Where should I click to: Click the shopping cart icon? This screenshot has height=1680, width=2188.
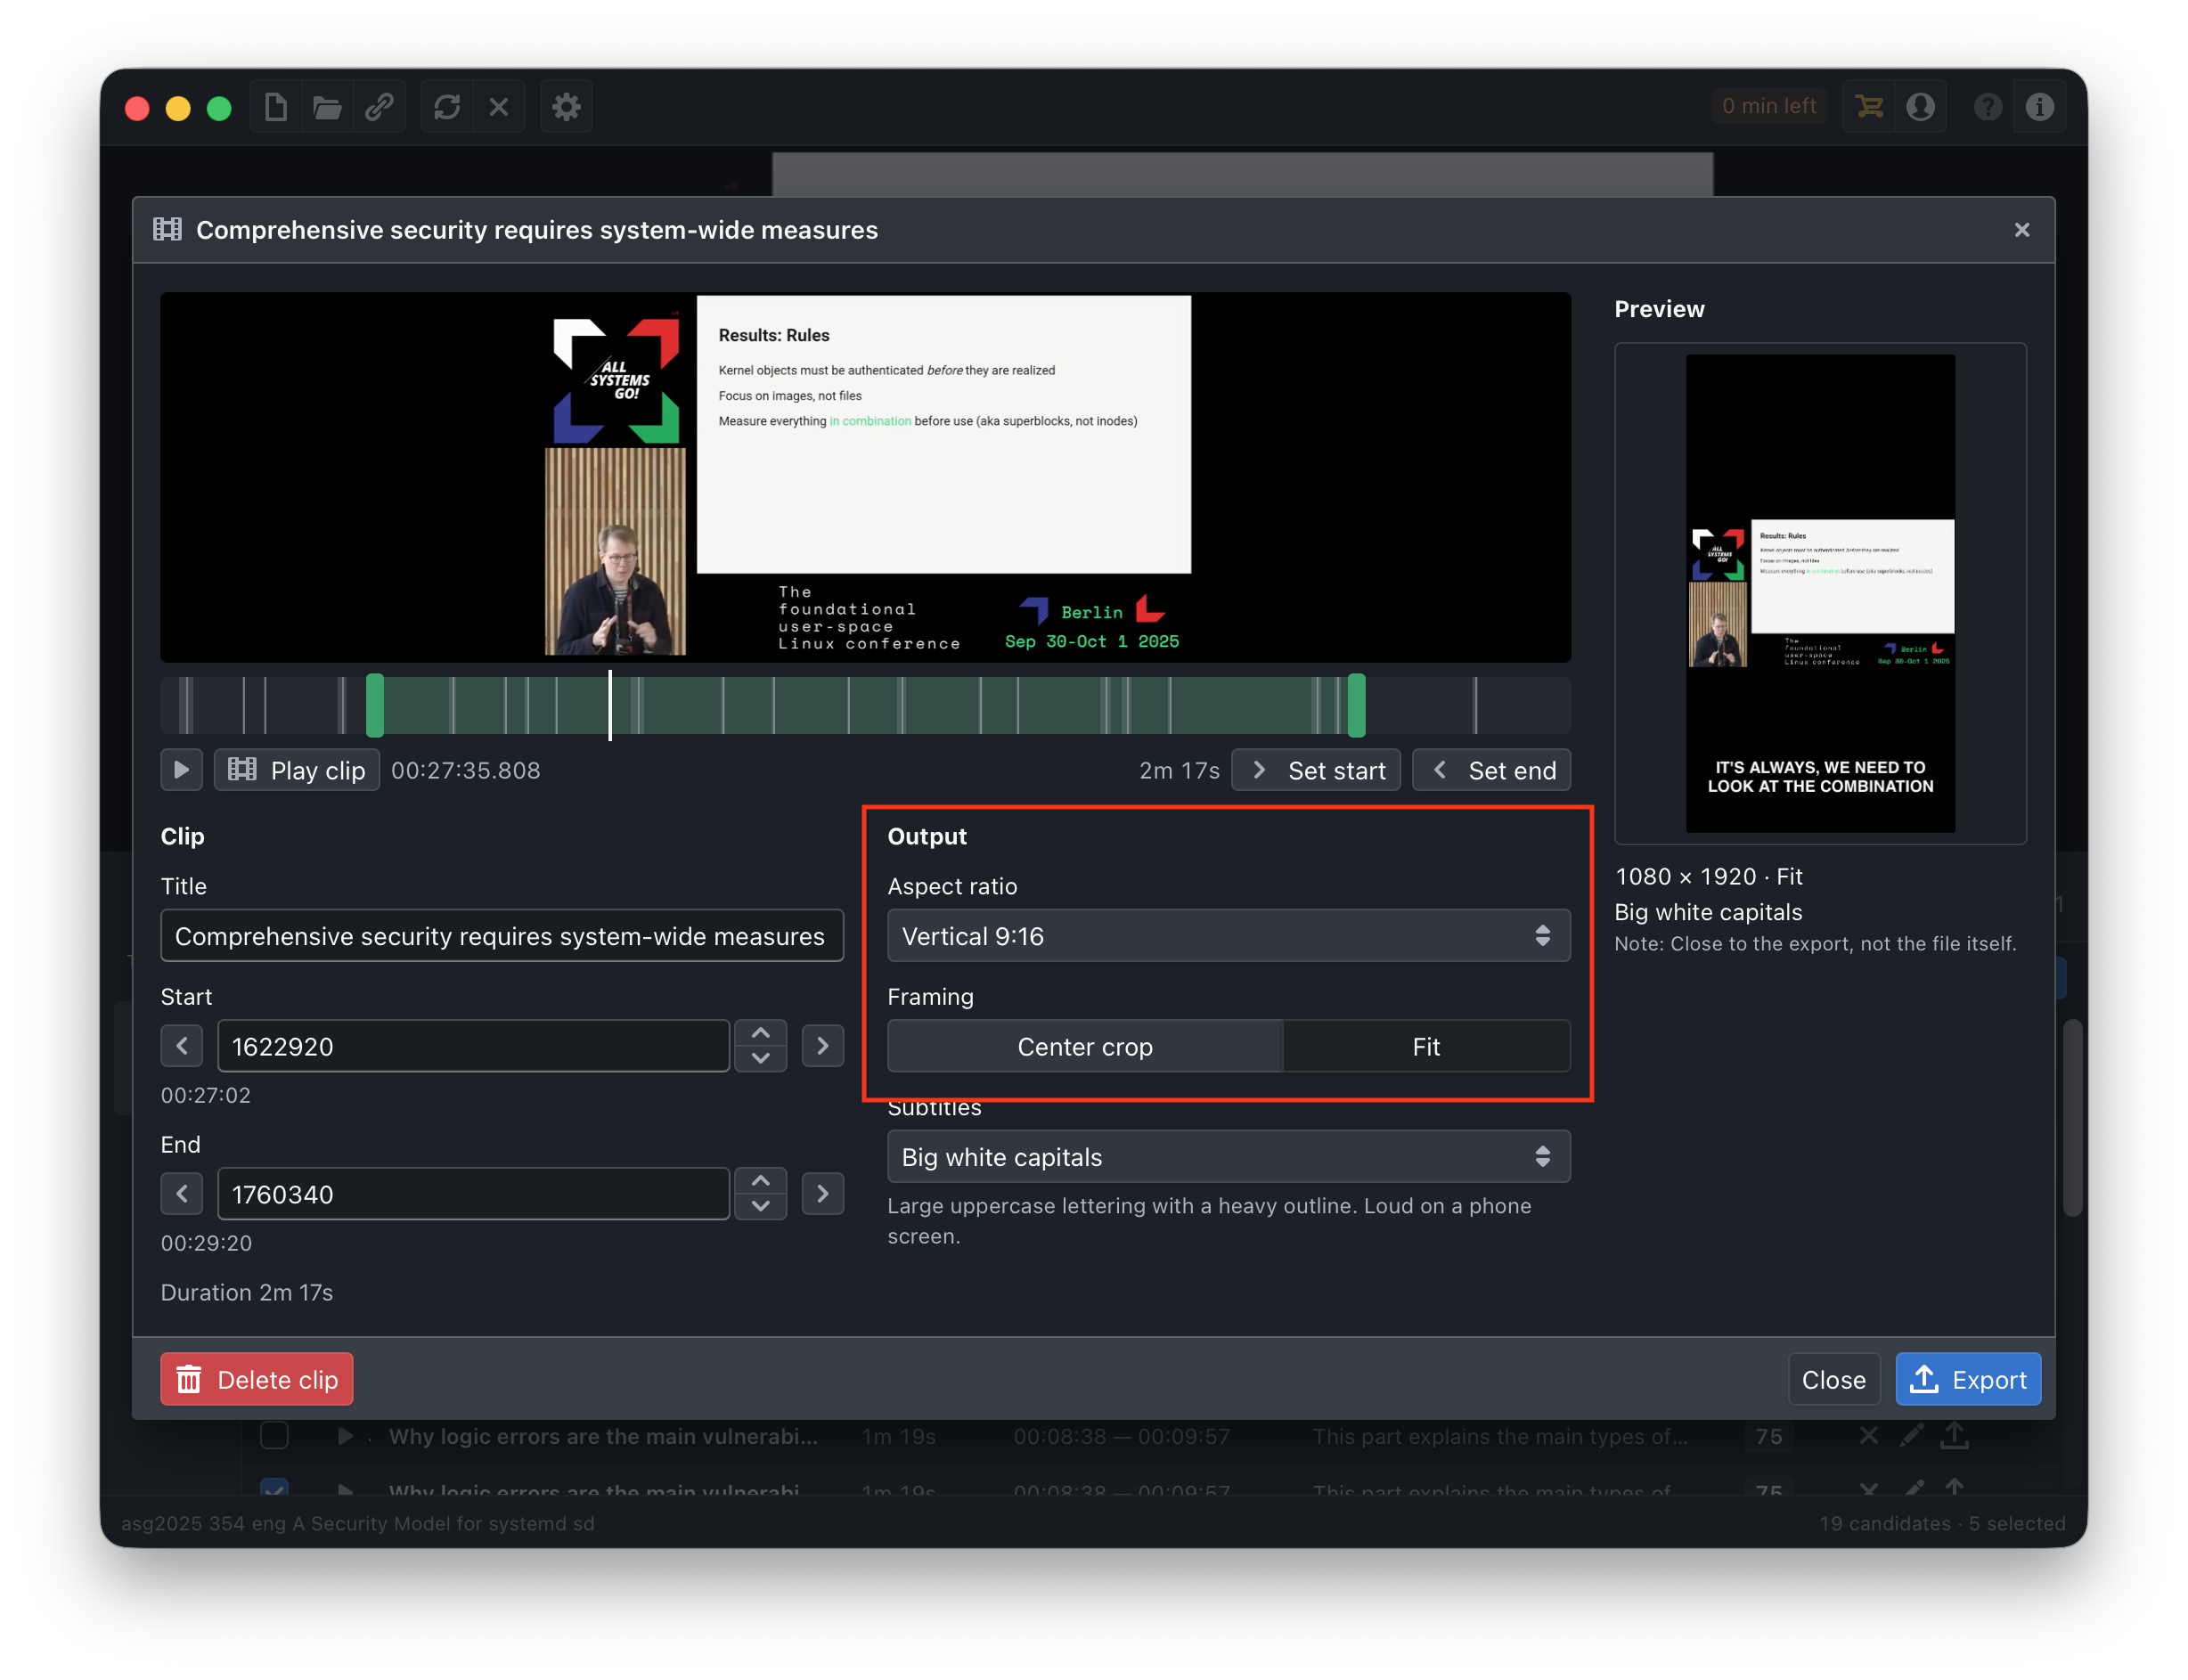(1869, 106)
